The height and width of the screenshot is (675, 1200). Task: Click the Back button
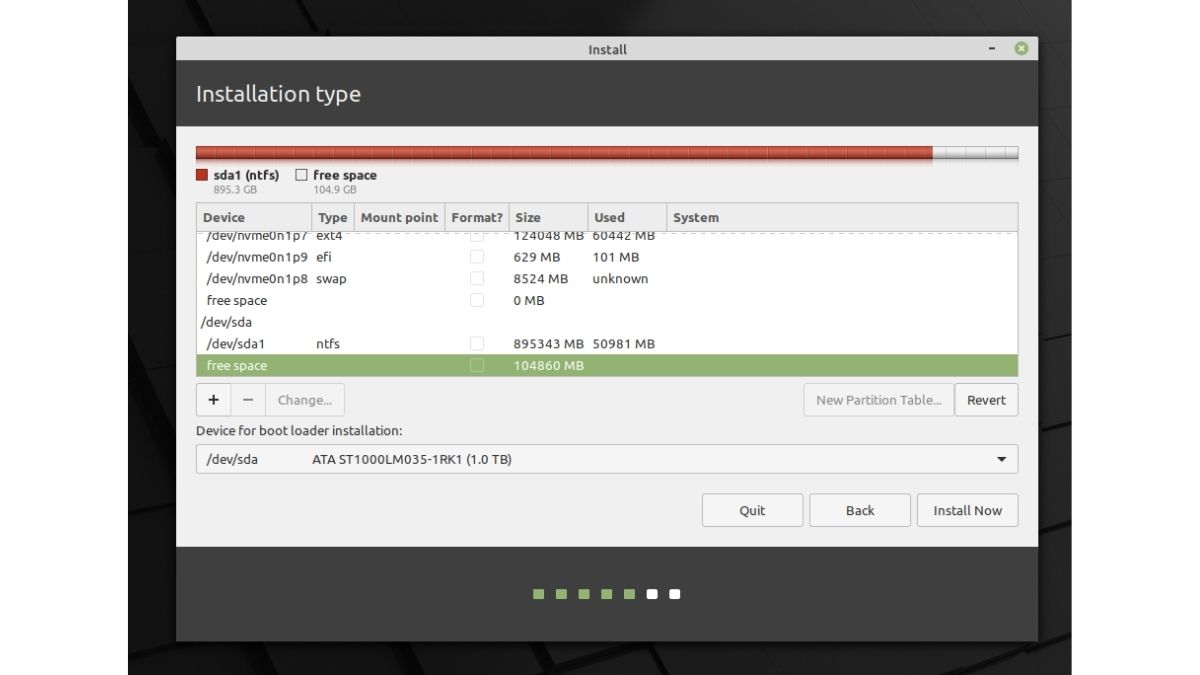pyautogui.click(x=859, y=510)
